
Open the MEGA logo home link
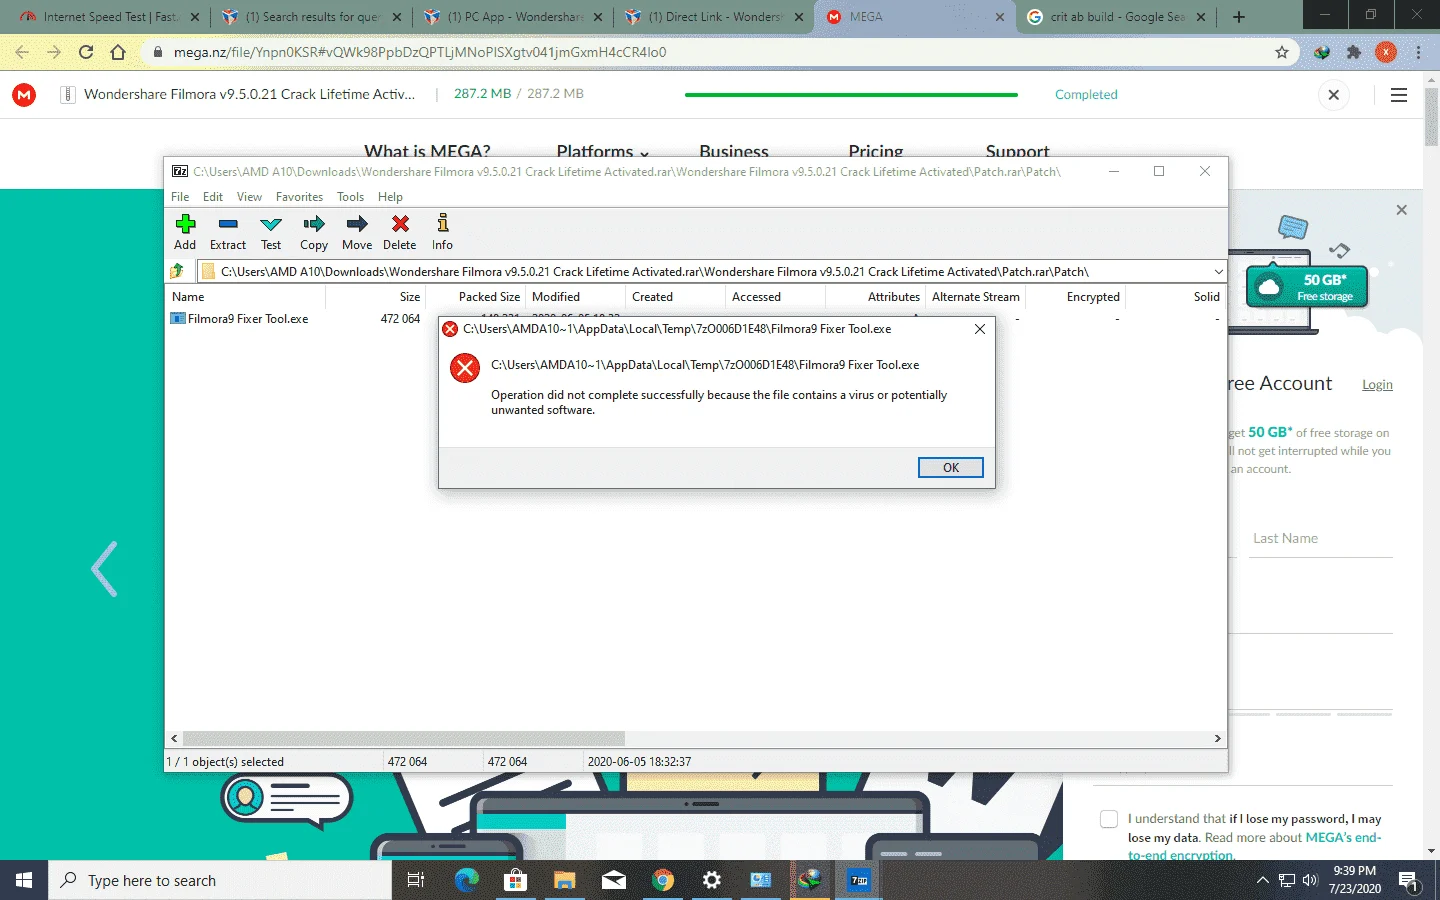tap(24, 94)
